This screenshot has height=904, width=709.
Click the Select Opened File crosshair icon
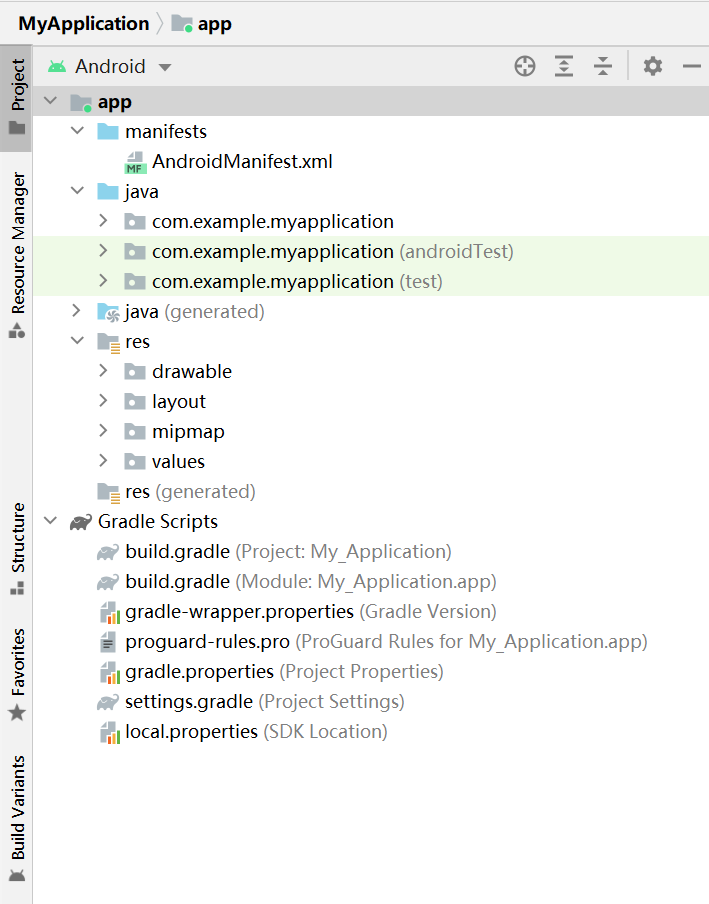point(525,66)
